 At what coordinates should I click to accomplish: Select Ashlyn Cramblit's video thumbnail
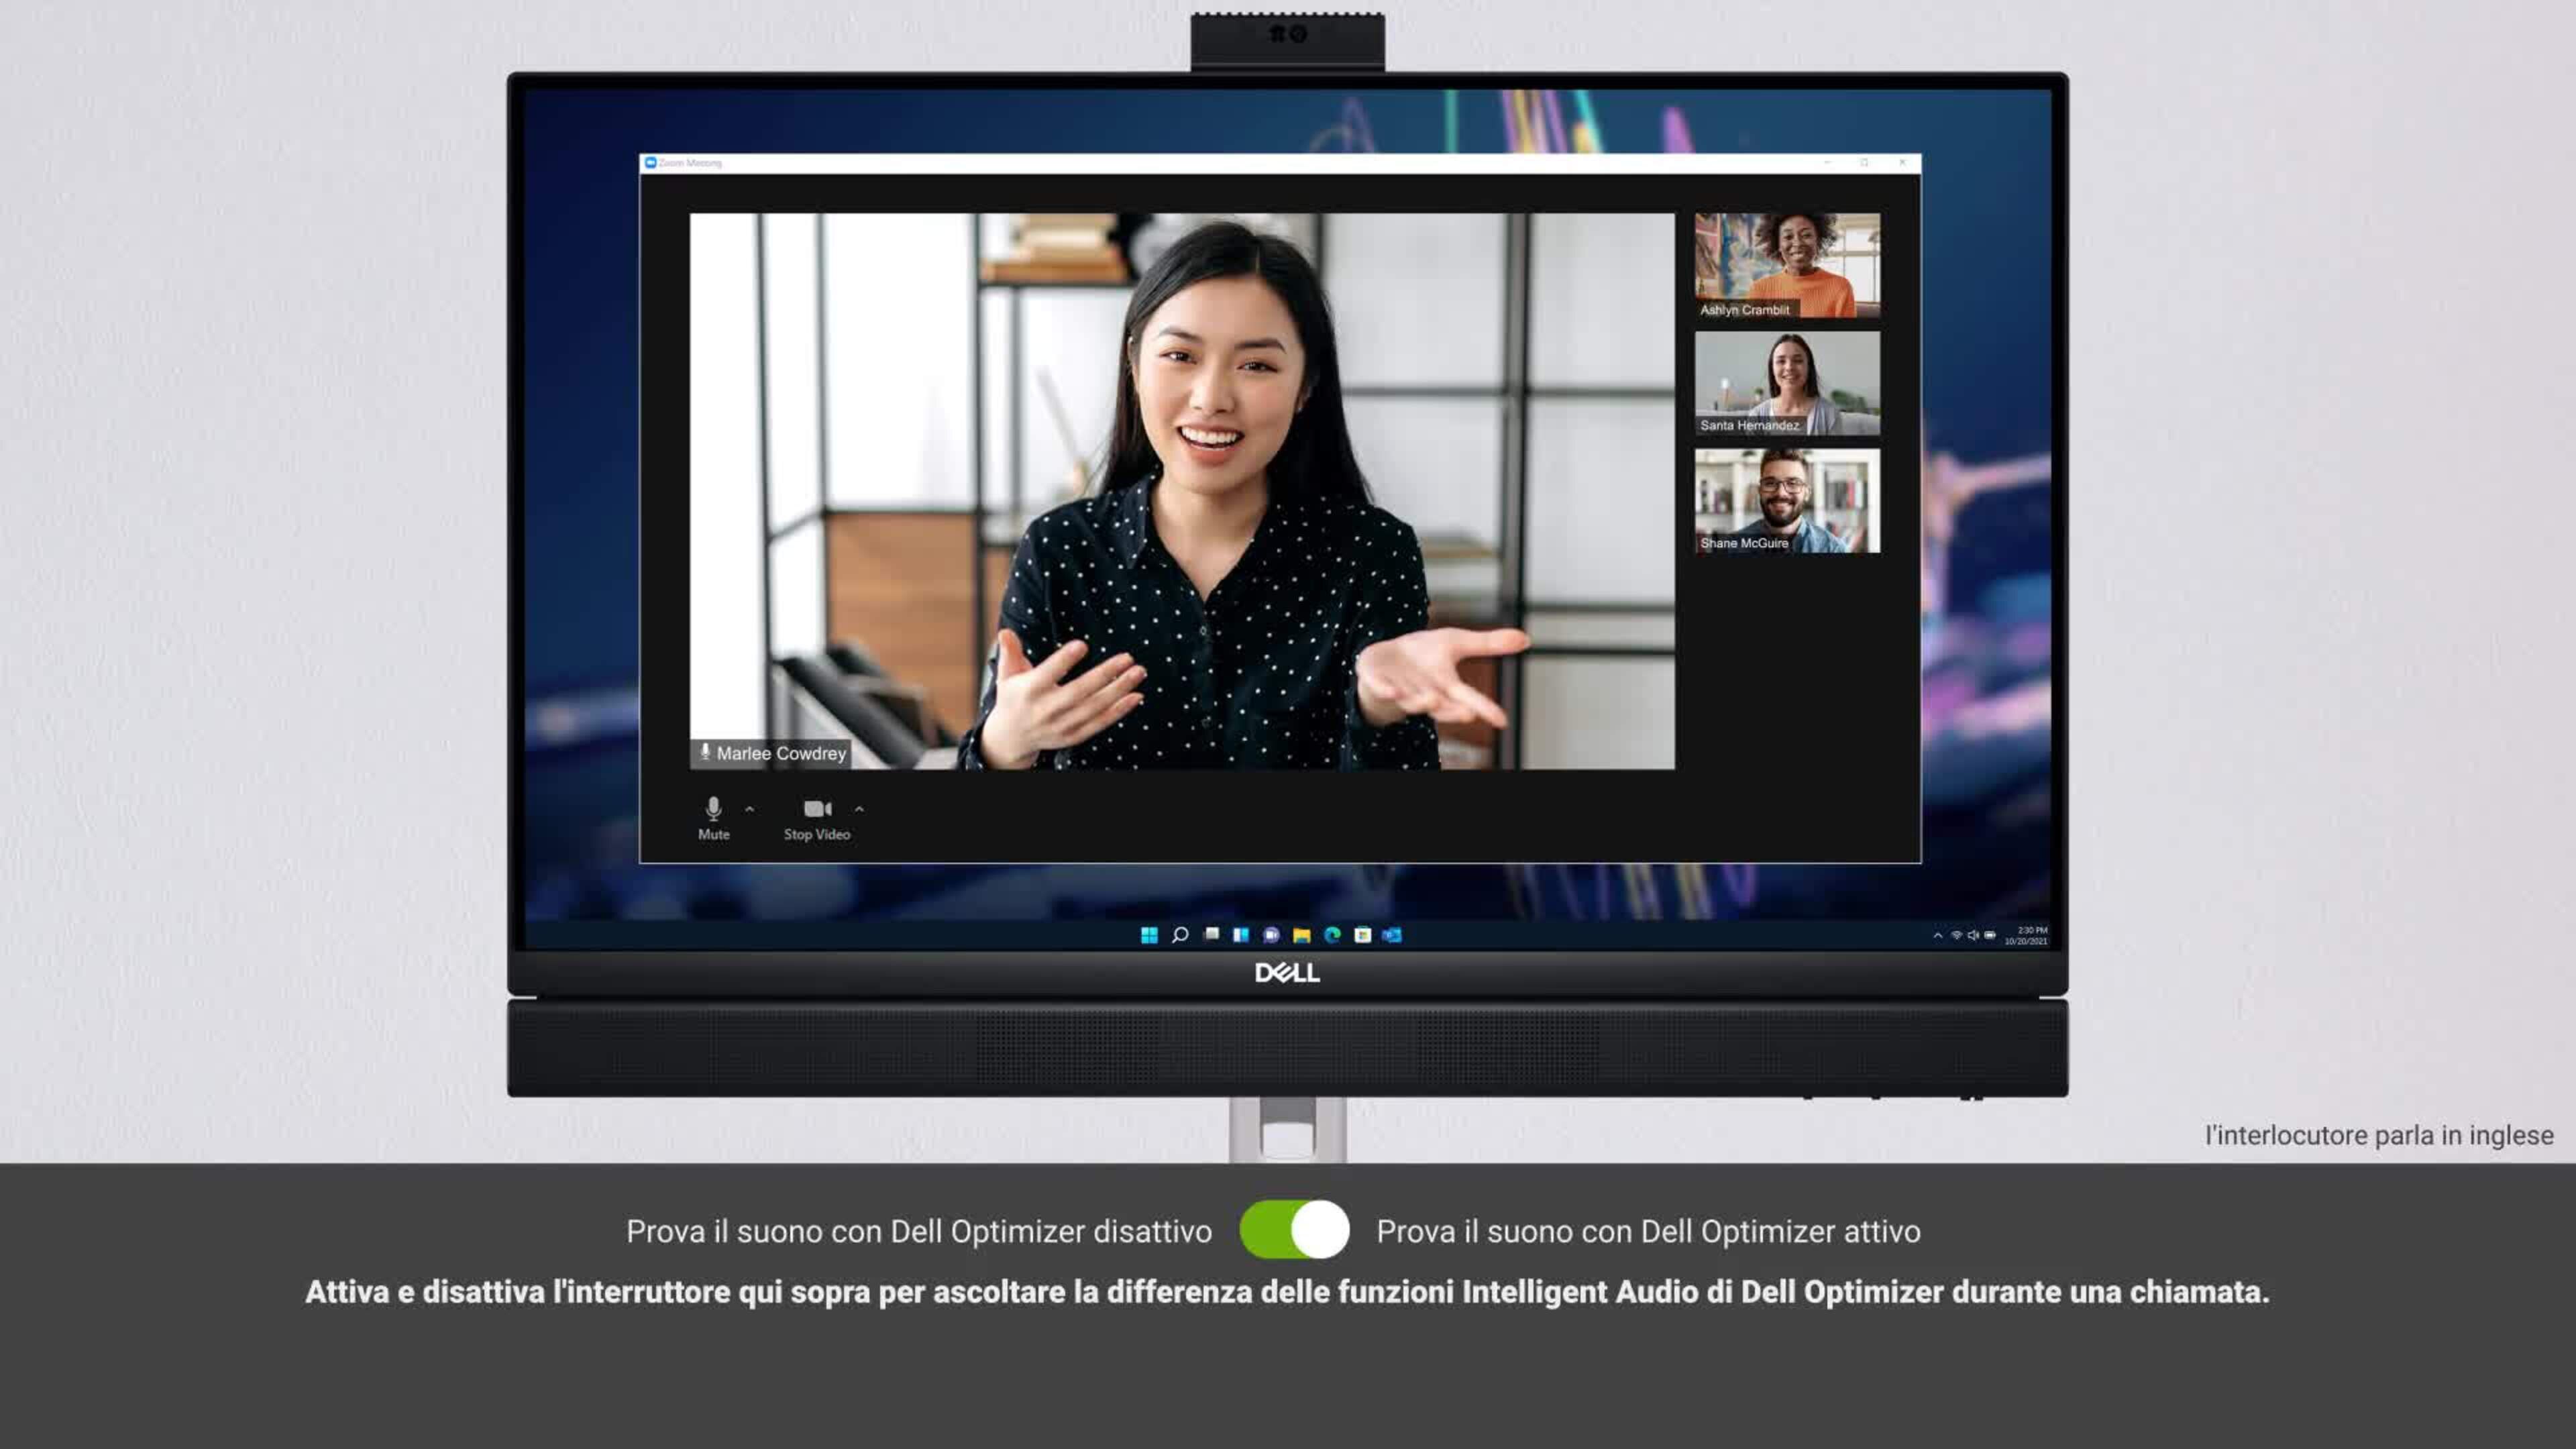tap(1787, 265)
